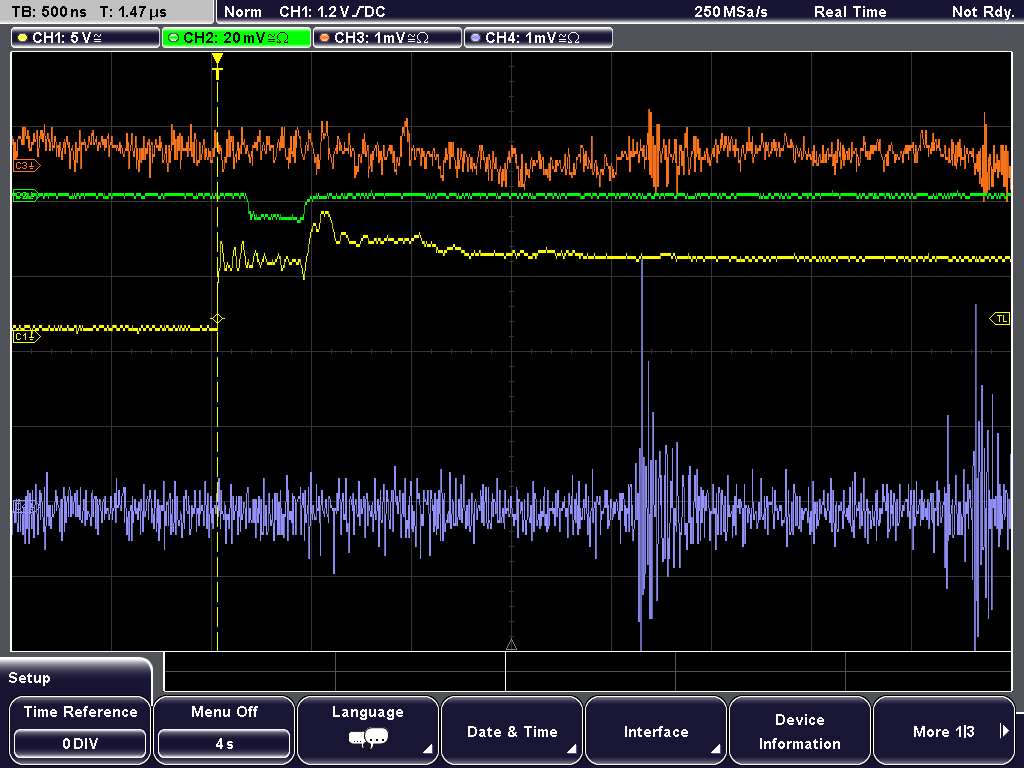
Task: Click the C1 ground level marker
Action: coord(26,336)
